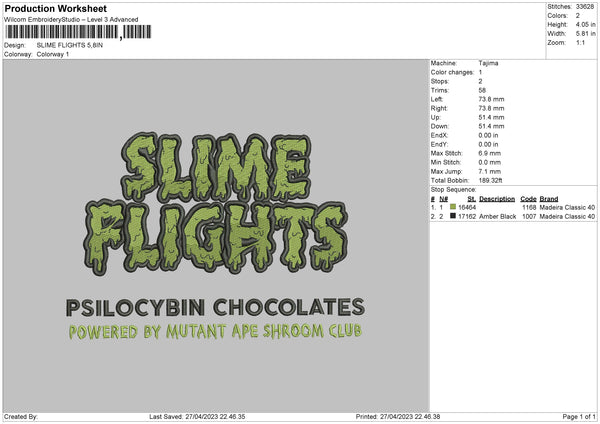The height and width of the screenshot is (424, 600).
Task: Click the 'Stop Sequence:' heading
Action: coord(453,190)
